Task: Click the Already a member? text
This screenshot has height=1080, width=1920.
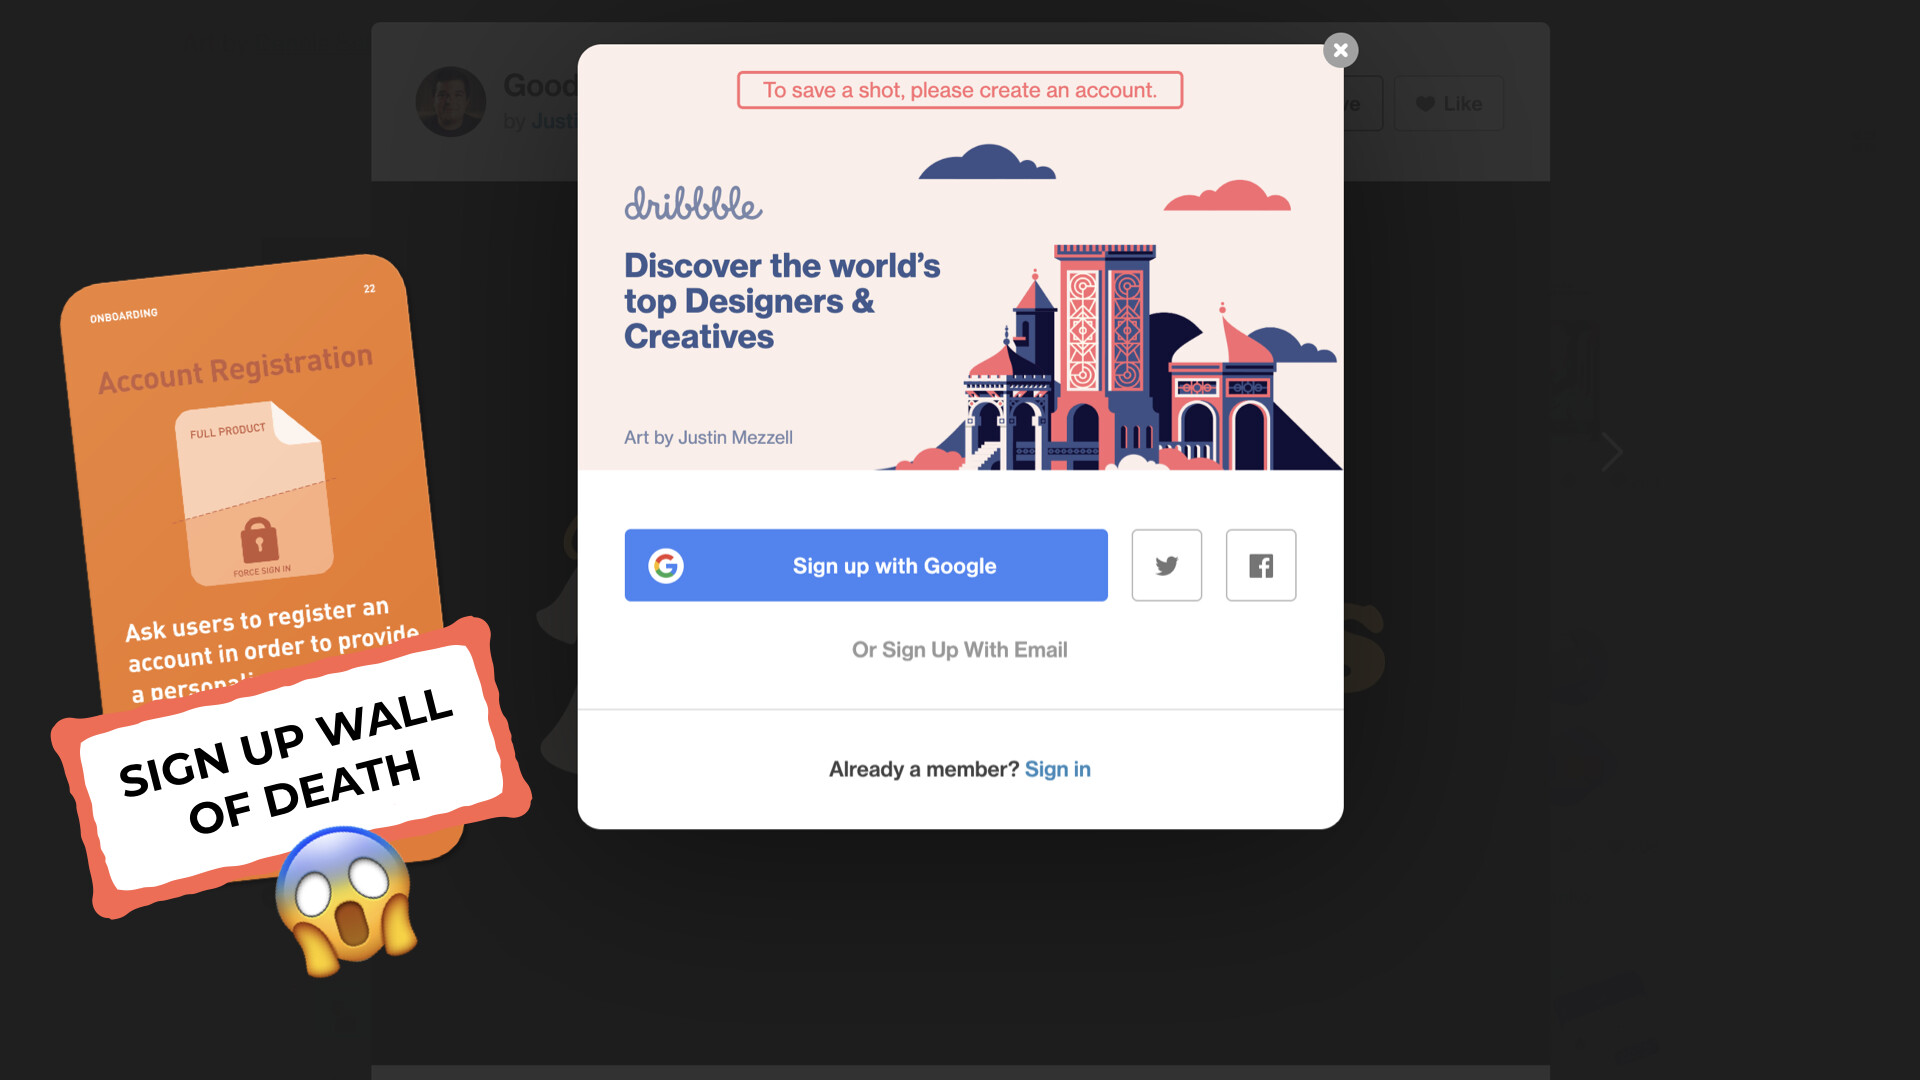Action: click(923, 769)
